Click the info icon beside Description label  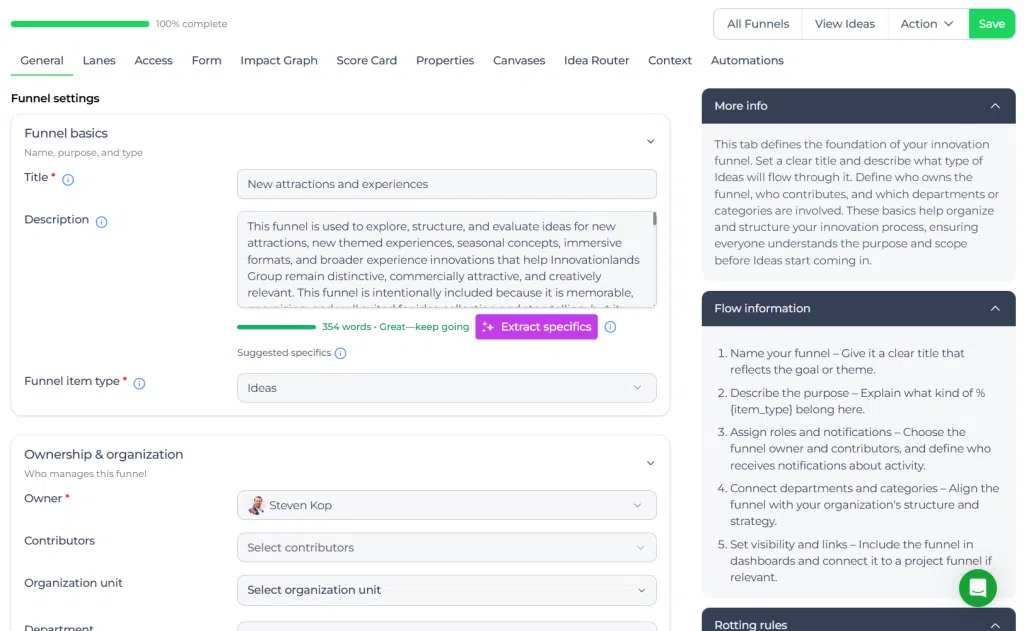click(x=101, y=222)
